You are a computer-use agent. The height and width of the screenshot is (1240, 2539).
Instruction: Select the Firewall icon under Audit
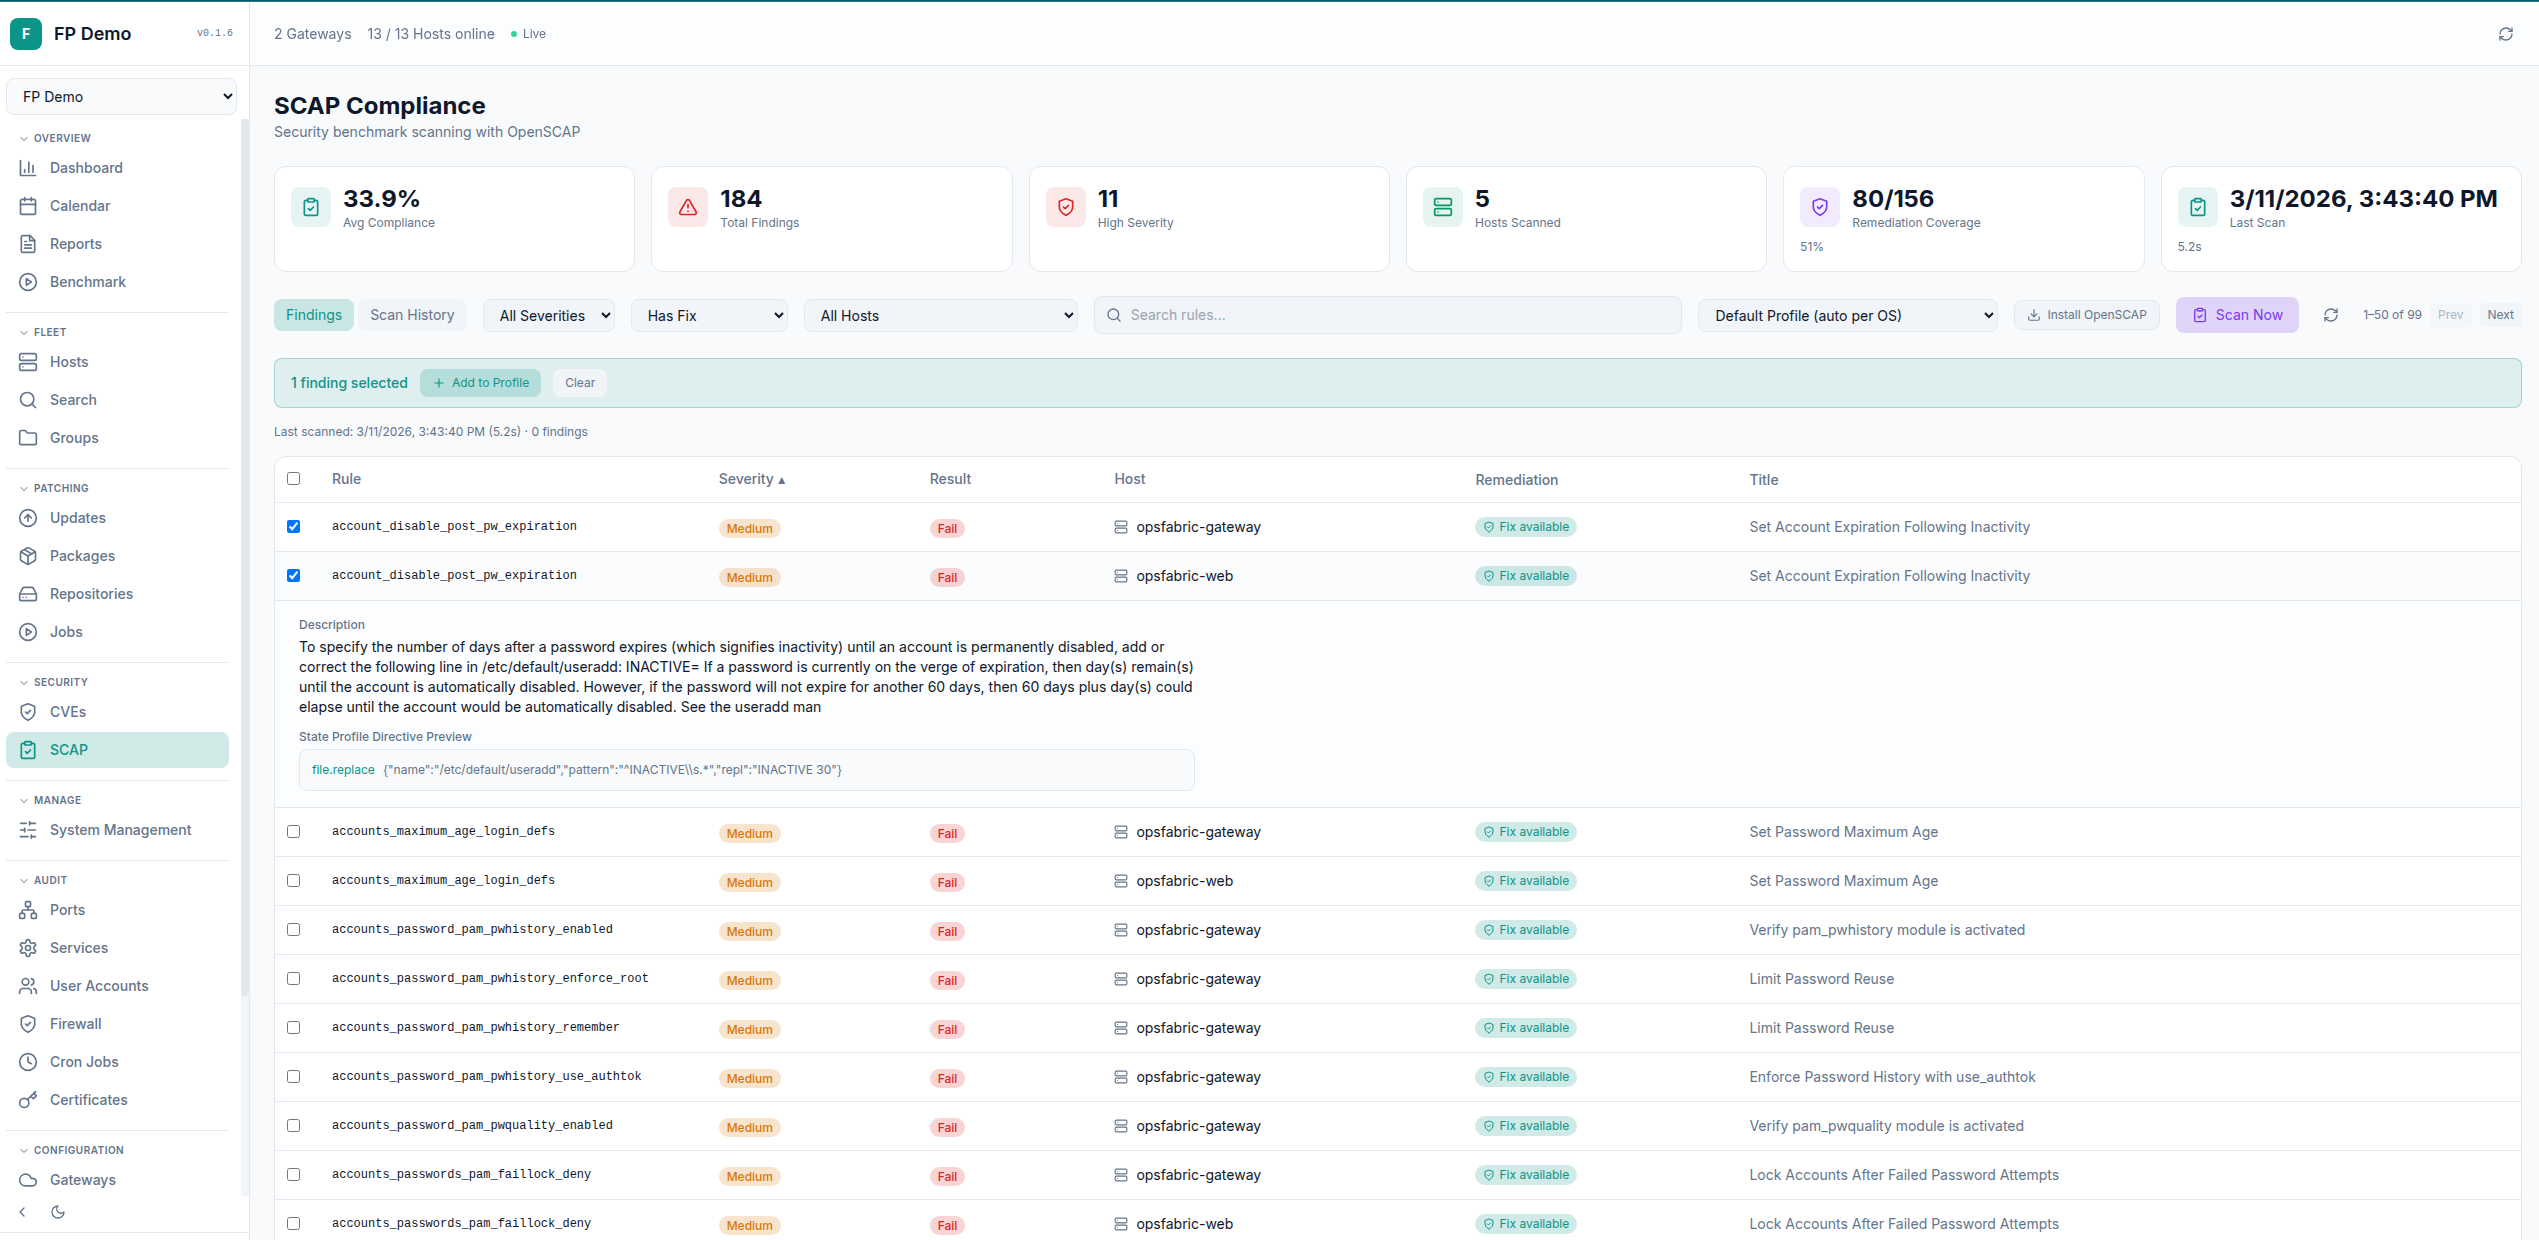(x=29, y=1023)
